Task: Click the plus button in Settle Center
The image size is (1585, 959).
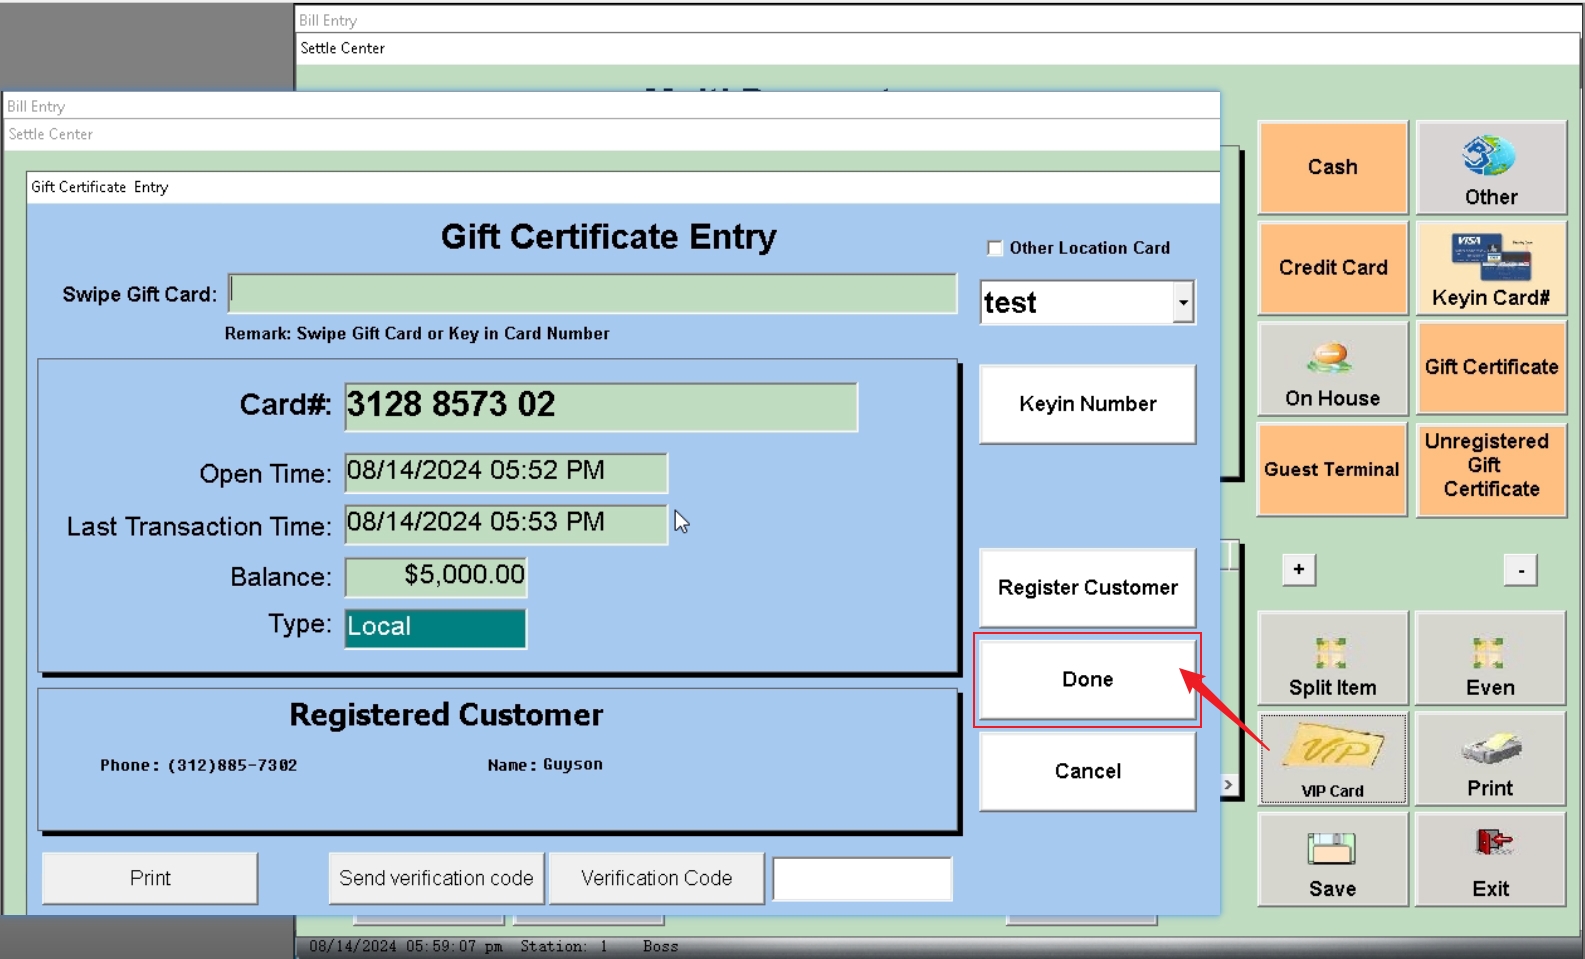Action: pyautogui.click(x=1298, y=570)
